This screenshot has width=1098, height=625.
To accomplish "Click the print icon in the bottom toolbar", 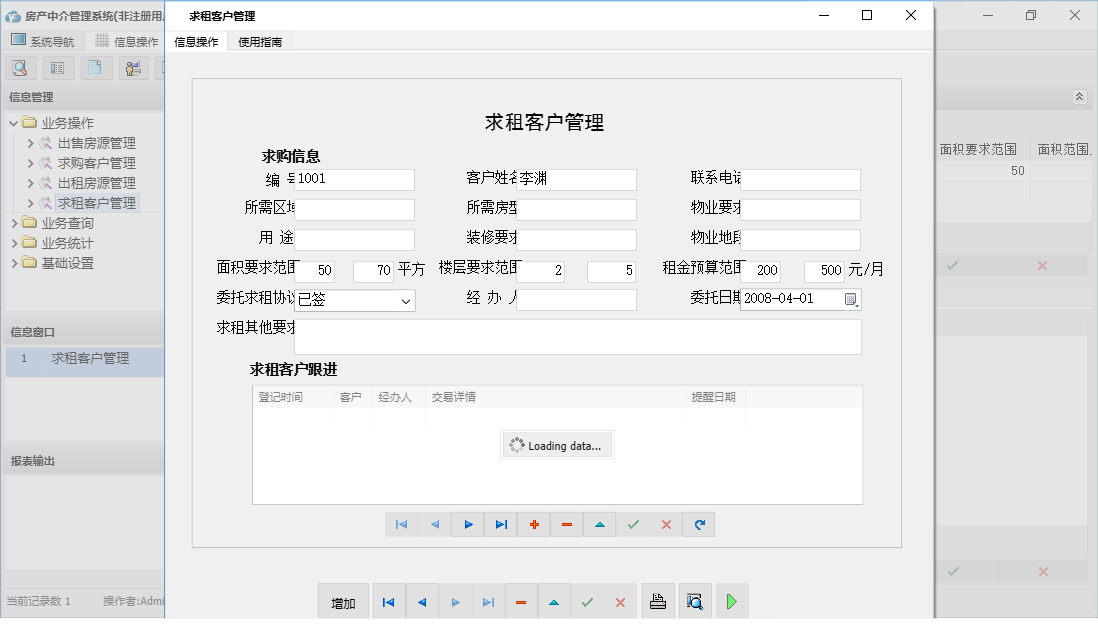I will pos(659,600).
